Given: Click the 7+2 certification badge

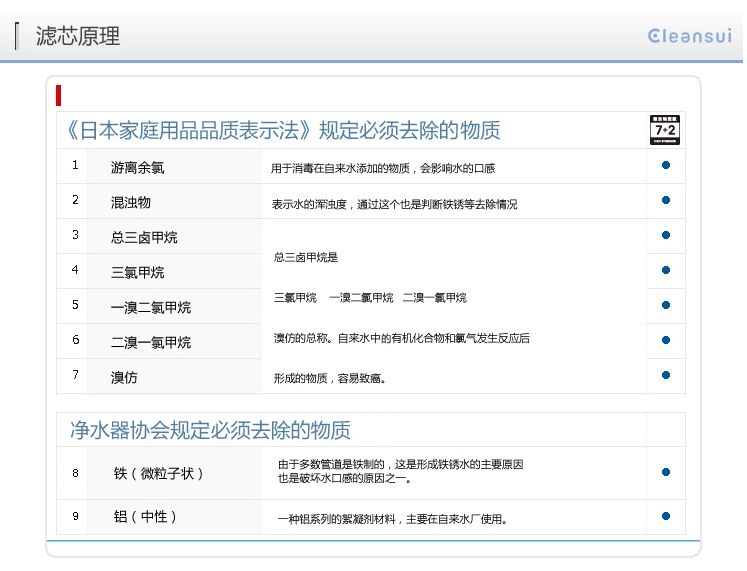Looking at the screenshot, I should (x=665, y=130).
